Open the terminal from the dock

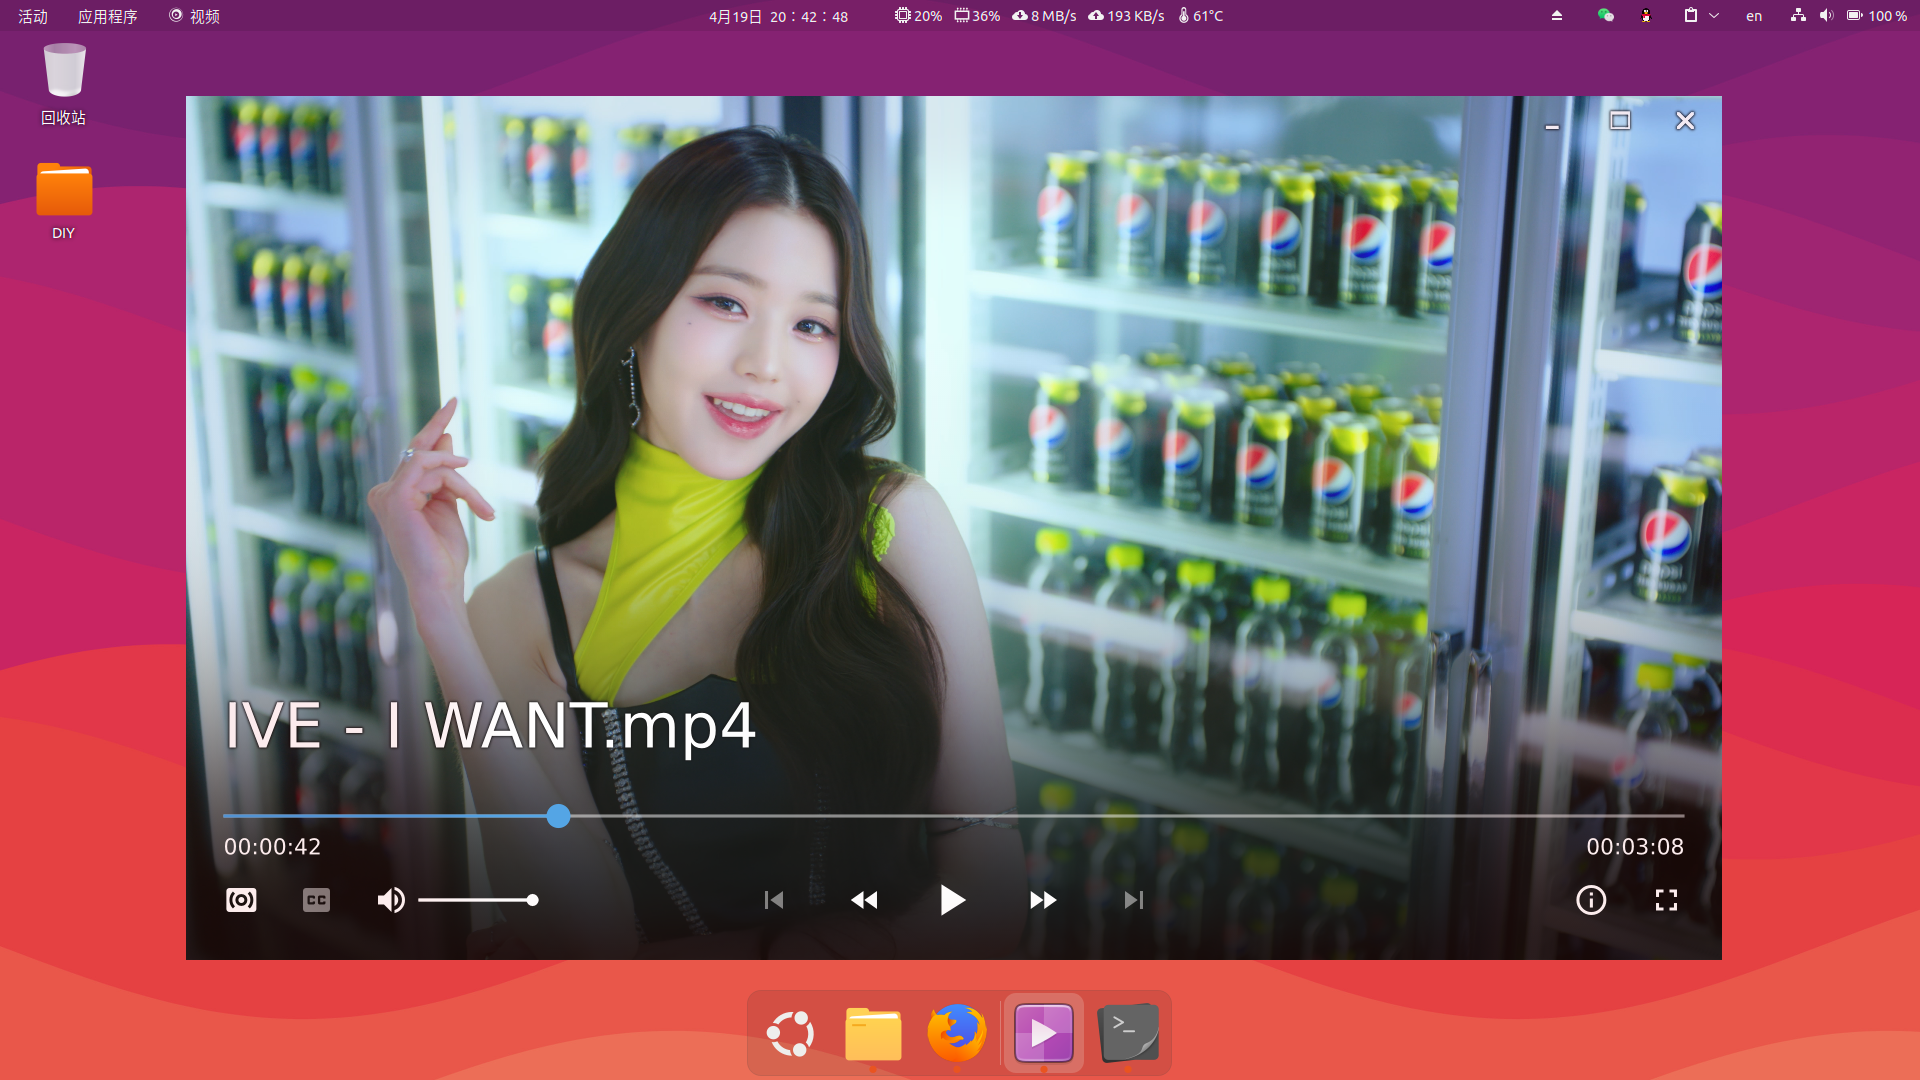click(1128, 1032)
